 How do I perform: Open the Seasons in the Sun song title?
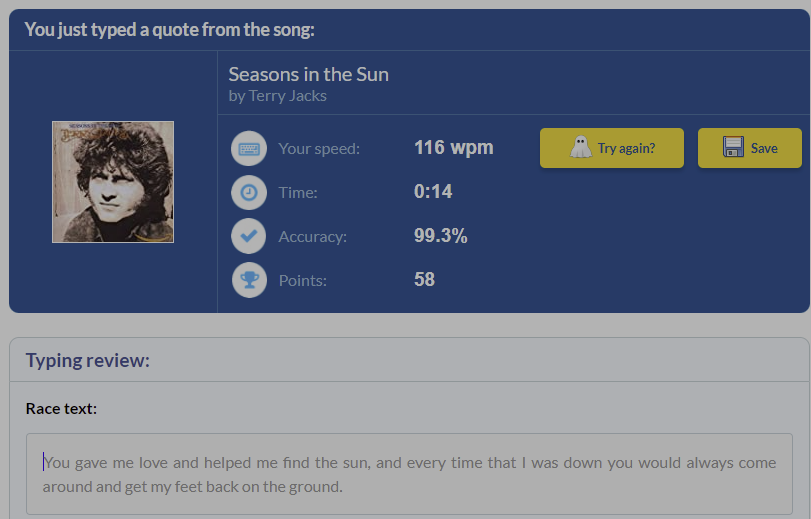(308, 74)
